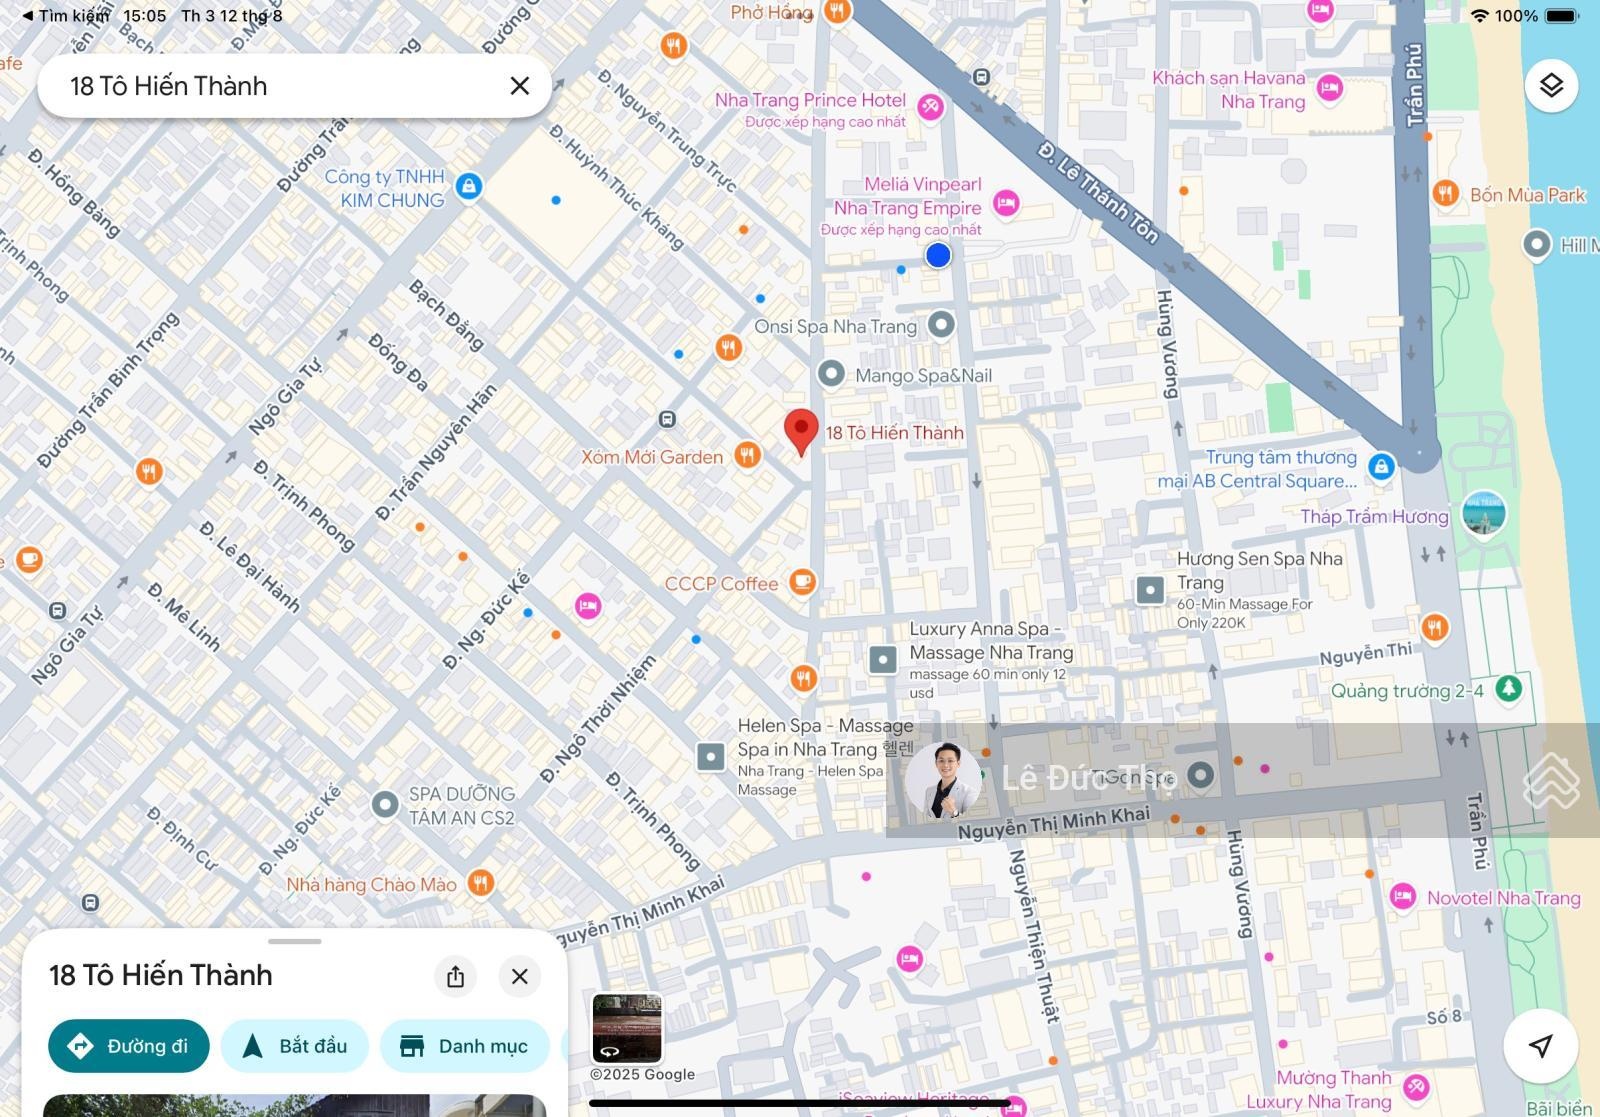Clear the search box with the X
1600x1117 pixels.
pos(519,86)
